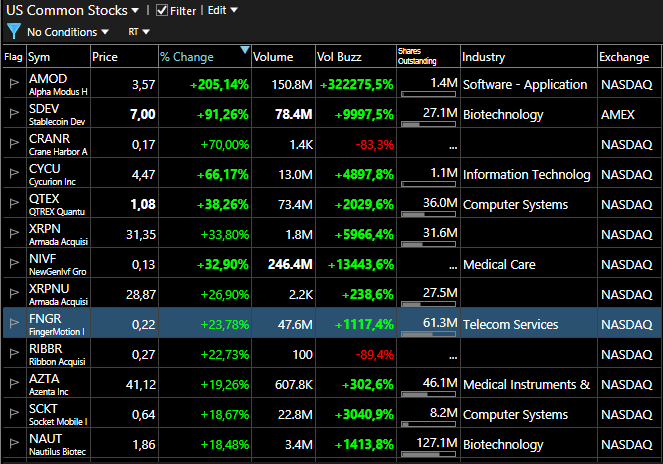Select the QTEX QTREX Quantum symbol
The width and height of the screenshot is (663, 464).
coord(58,204)
